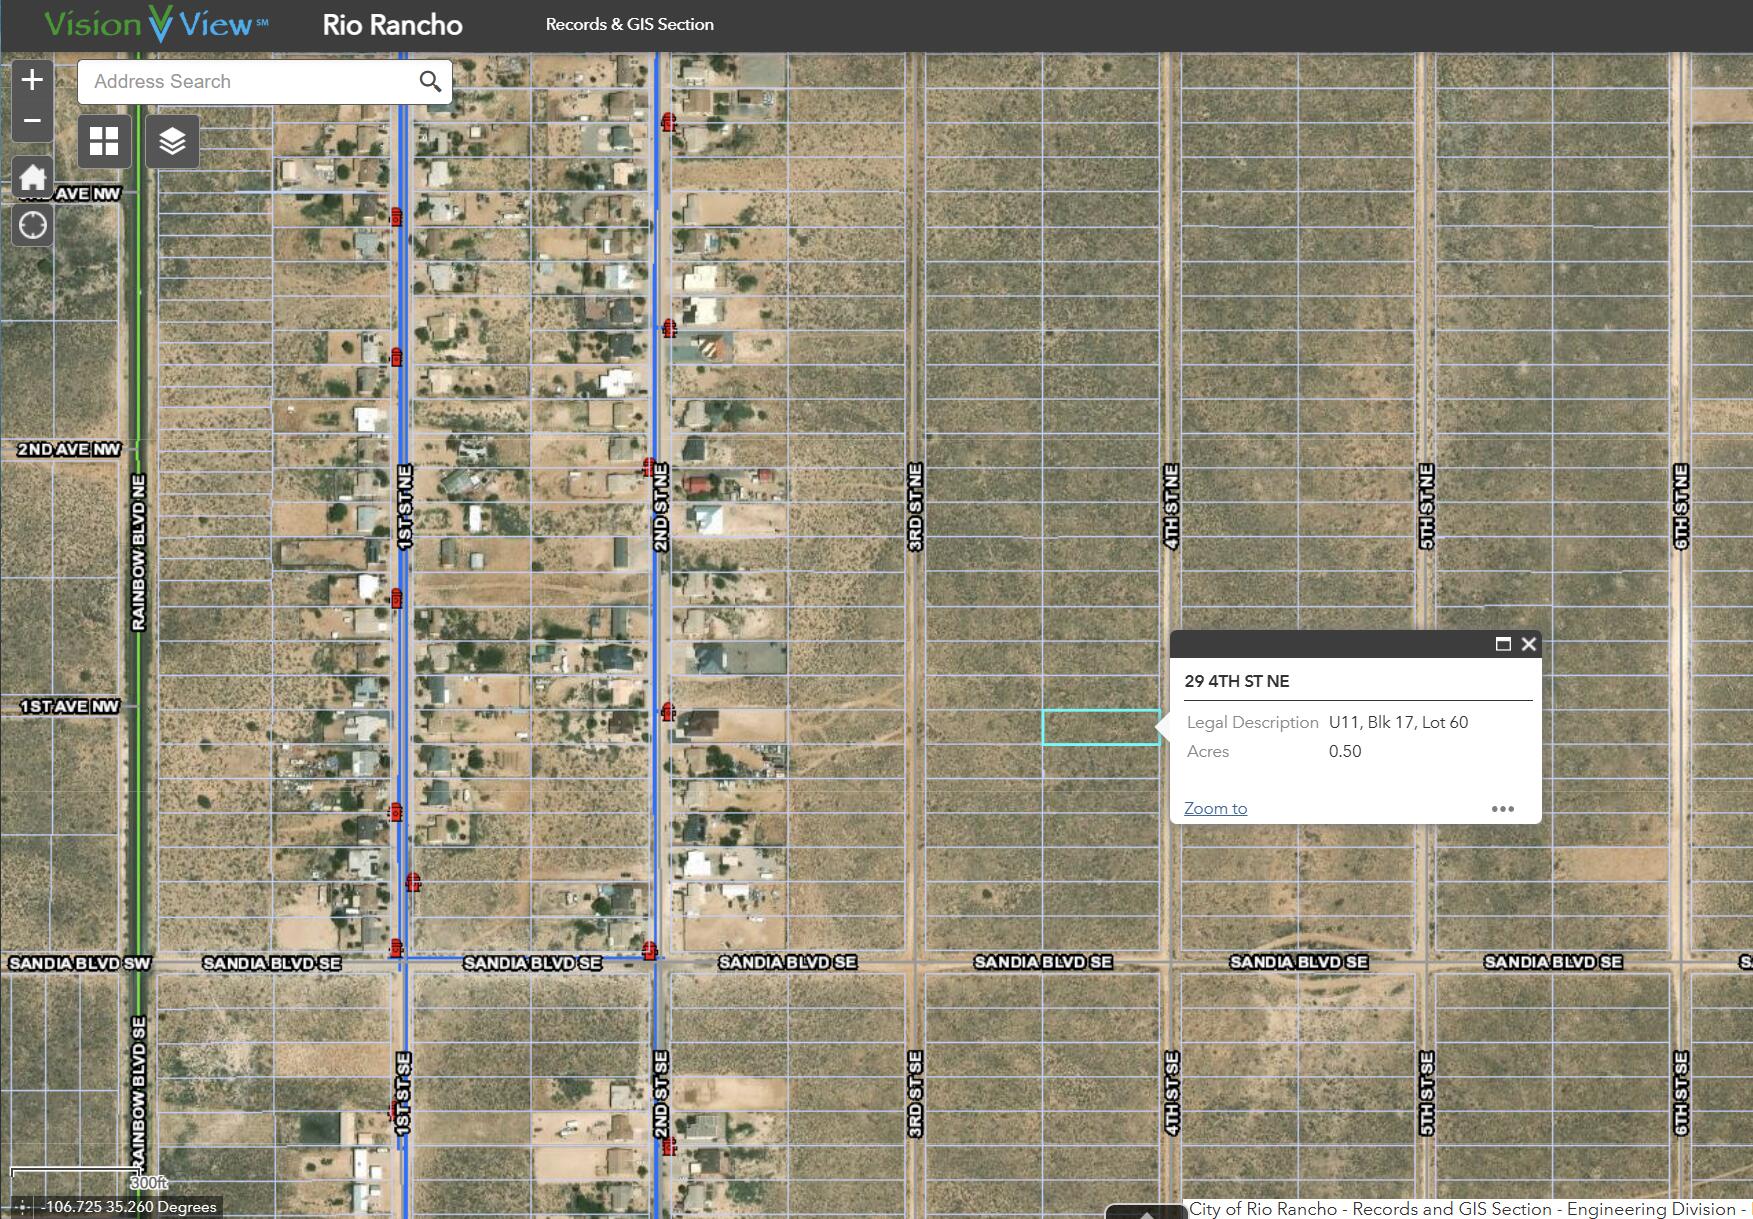Select the cyan highlighted parcel
The width and height of the screenshot is (1753, 1219).
1100,727
